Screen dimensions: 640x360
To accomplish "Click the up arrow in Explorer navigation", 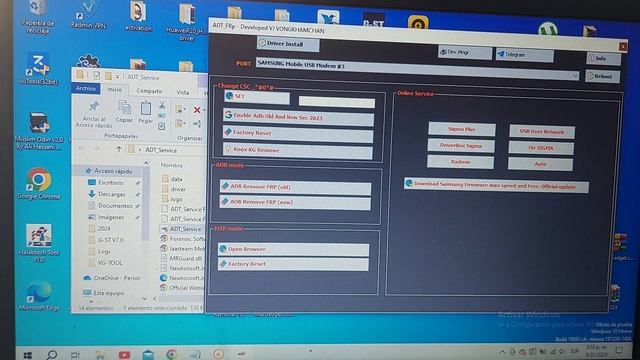I will tap(119, 149).
